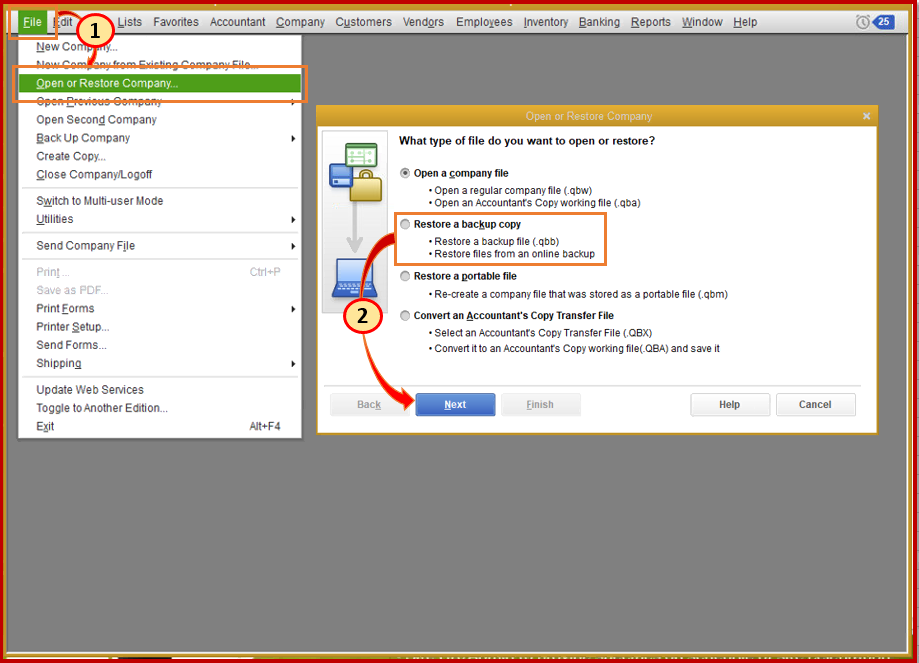Choose New Company from the File menu
The image size is (919, 663).
[159, 47]
